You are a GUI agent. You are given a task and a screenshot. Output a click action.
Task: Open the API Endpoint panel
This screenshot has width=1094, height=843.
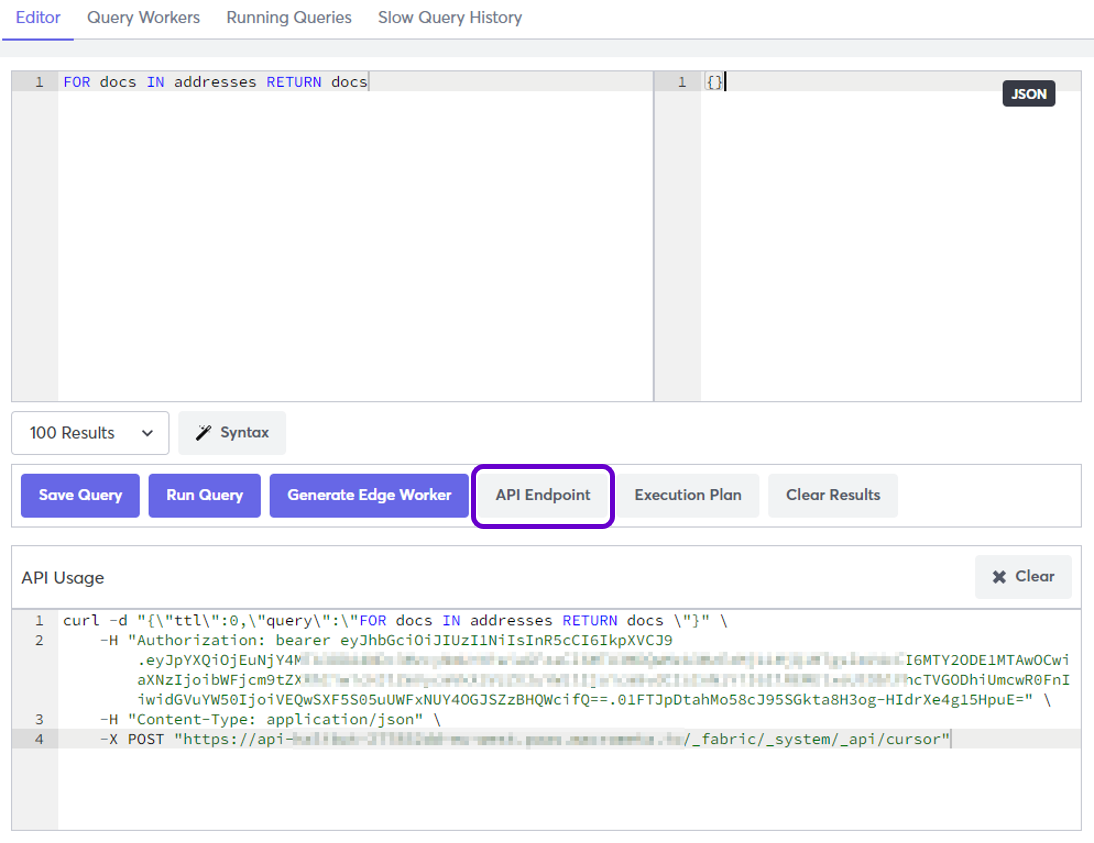click(x=541, y=495)
